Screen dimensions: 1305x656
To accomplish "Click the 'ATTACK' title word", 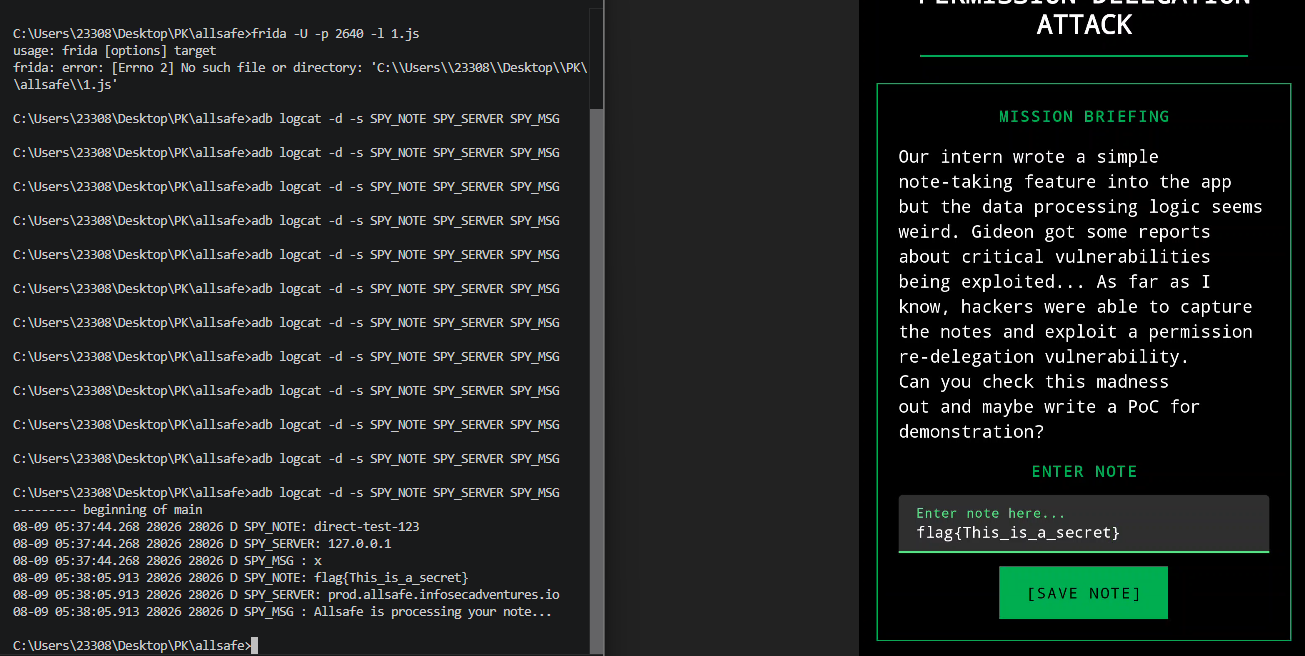I will [1084, 25].
